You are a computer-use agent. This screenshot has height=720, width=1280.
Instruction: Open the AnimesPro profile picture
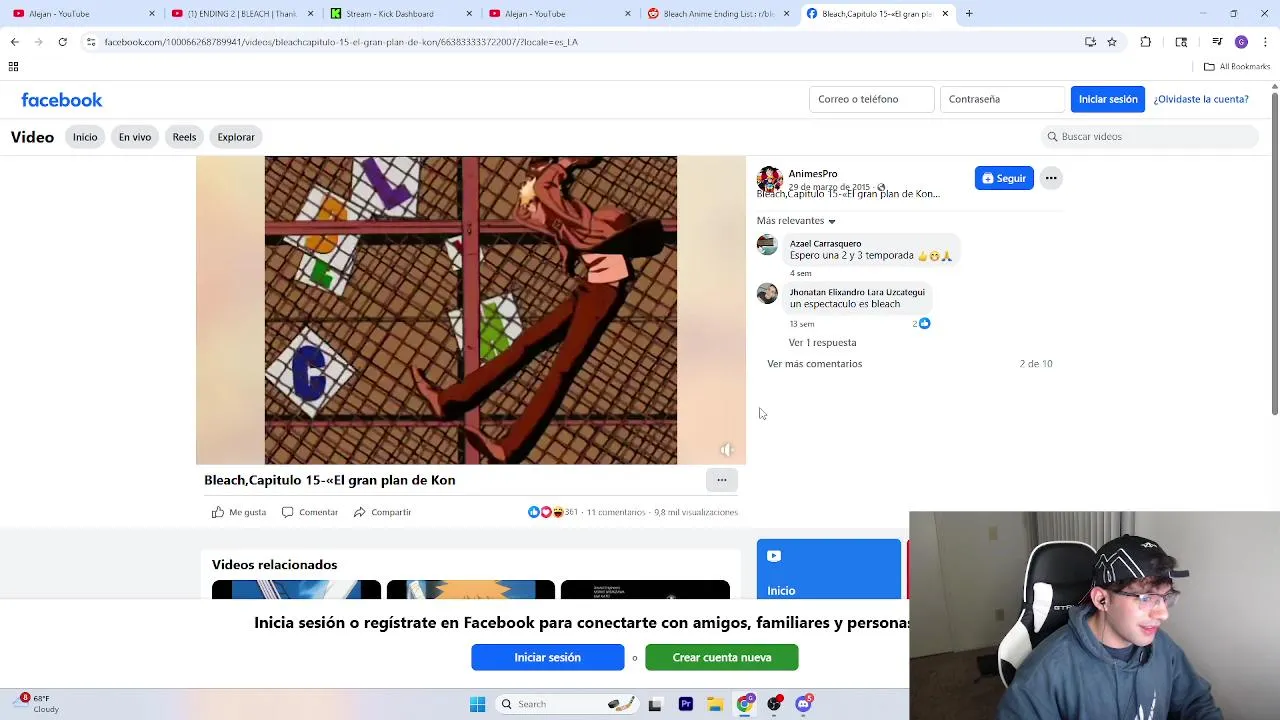[x=769, y=179]
